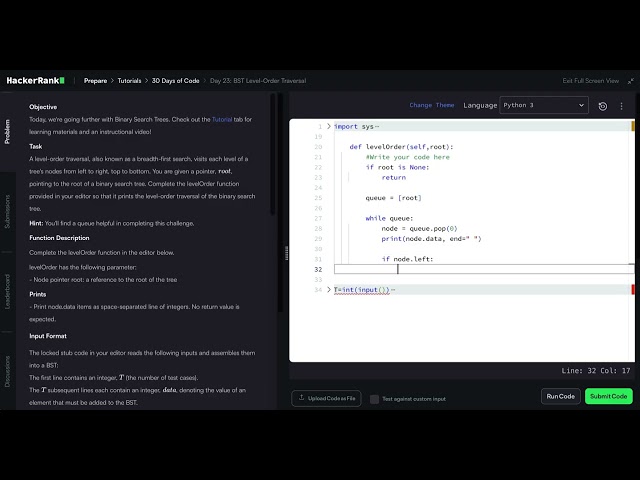Click the 'Prints' heading

pyautogui.click(x=38, y=294)
